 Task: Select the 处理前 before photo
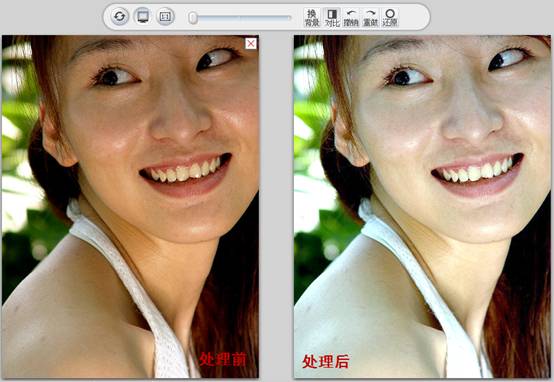(130, 206)
